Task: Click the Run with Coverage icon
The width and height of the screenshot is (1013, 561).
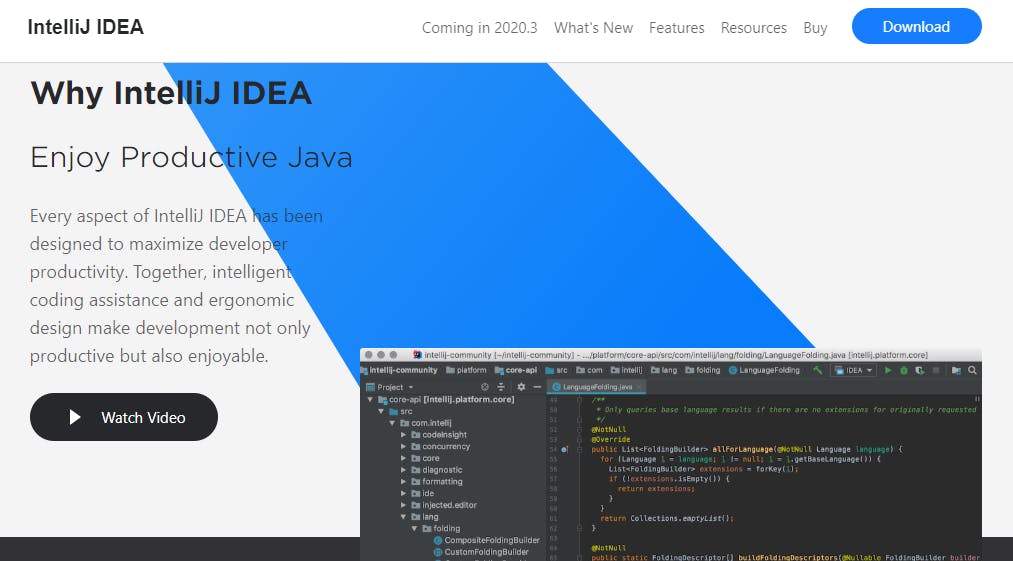Action: [919, 370]
